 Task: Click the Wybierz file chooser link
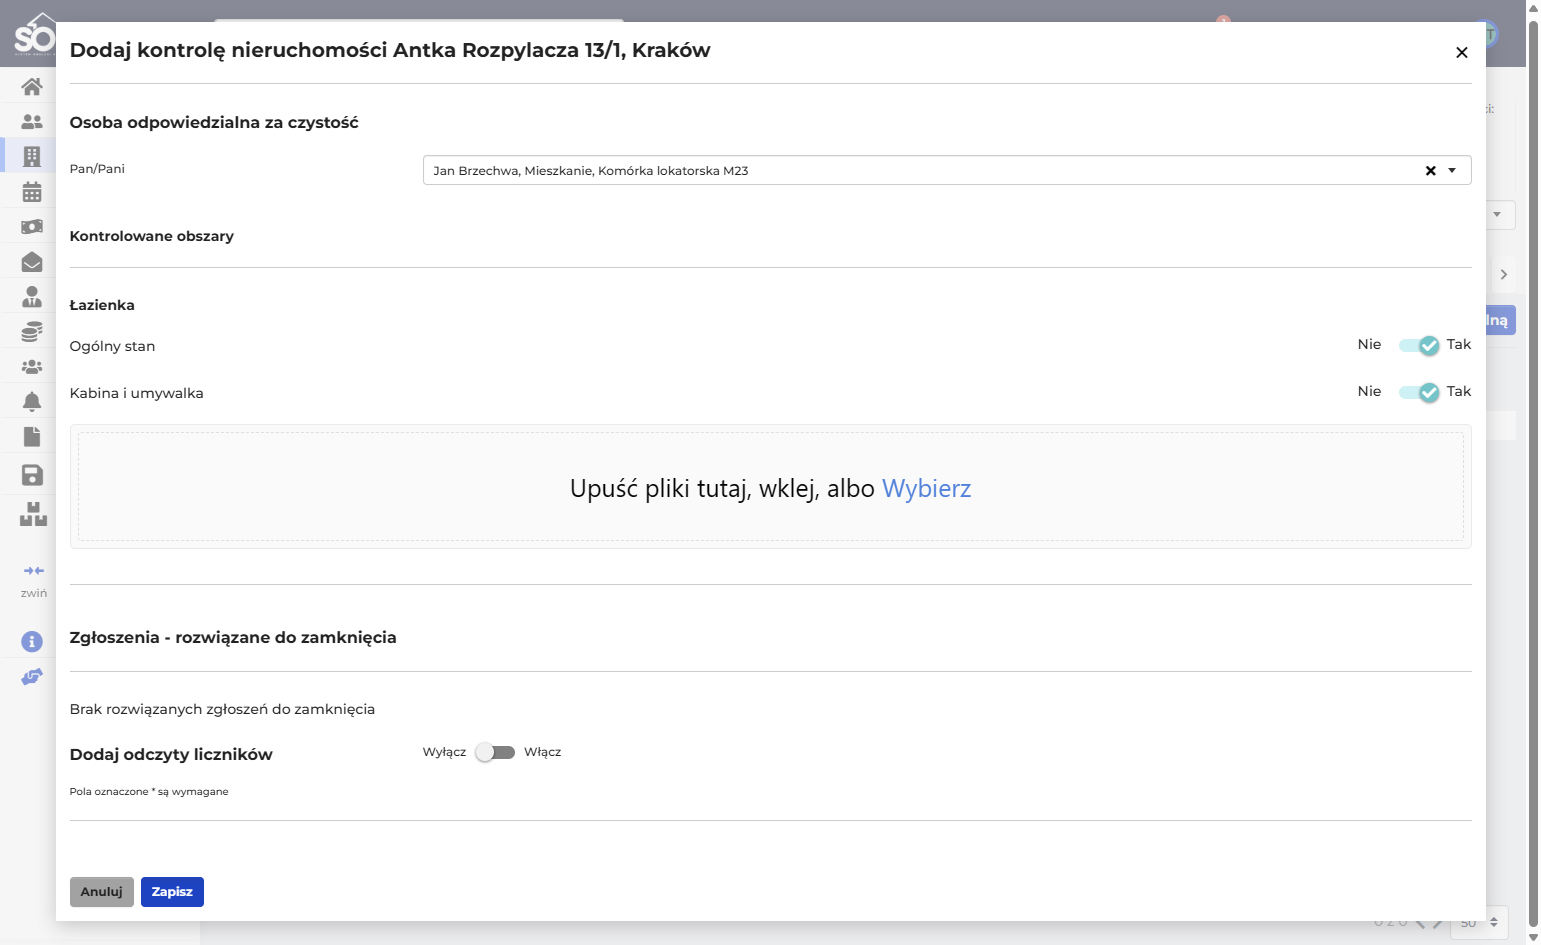927,489
